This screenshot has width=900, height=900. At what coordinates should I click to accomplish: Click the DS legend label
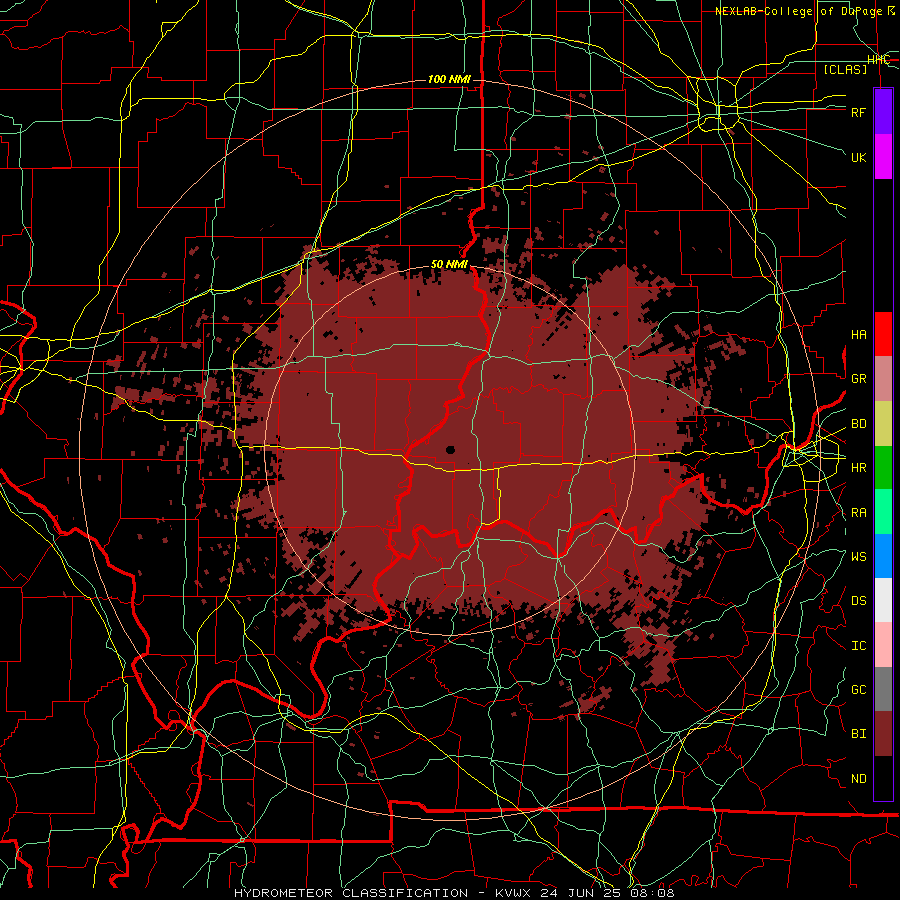859,601
